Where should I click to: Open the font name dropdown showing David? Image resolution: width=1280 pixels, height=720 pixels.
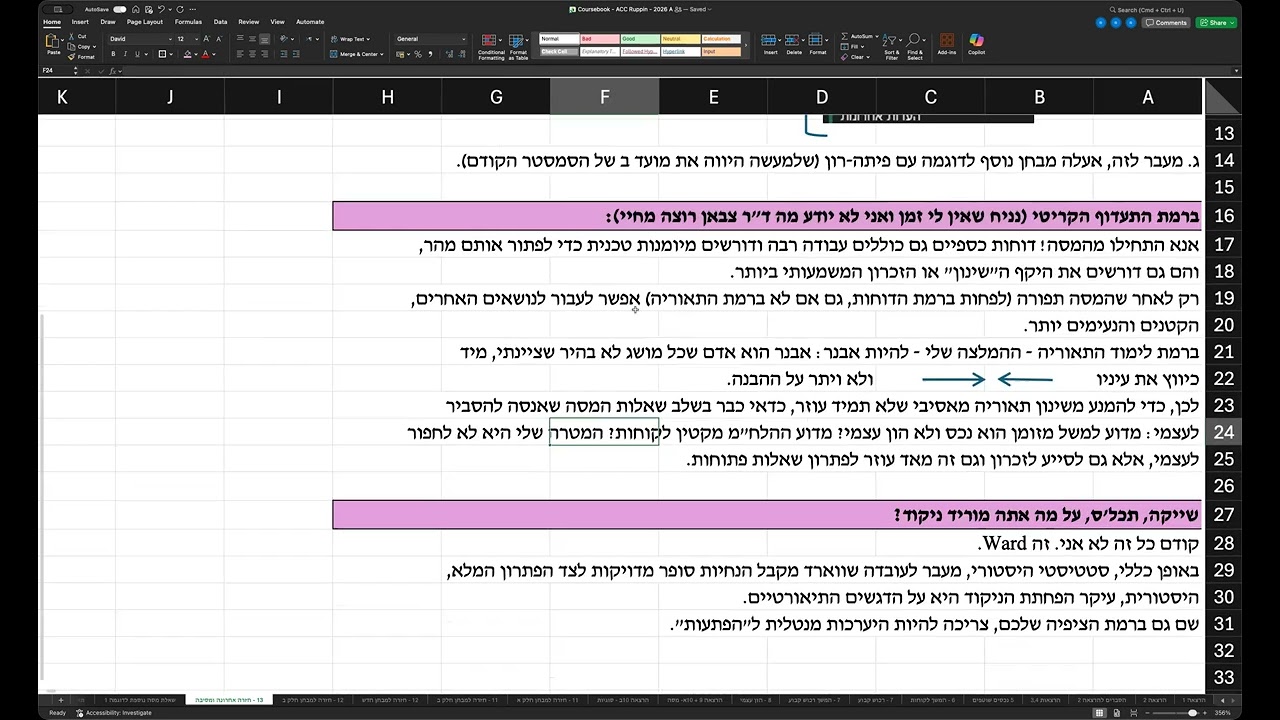tap(139, 39)
